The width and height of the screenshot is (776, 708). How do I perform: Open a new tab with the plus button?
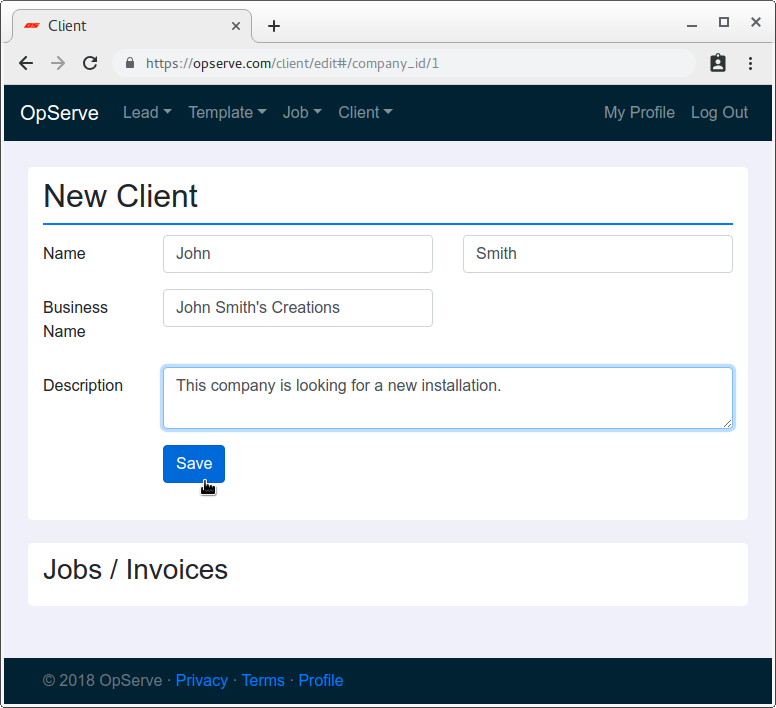(x=274, y=26)
